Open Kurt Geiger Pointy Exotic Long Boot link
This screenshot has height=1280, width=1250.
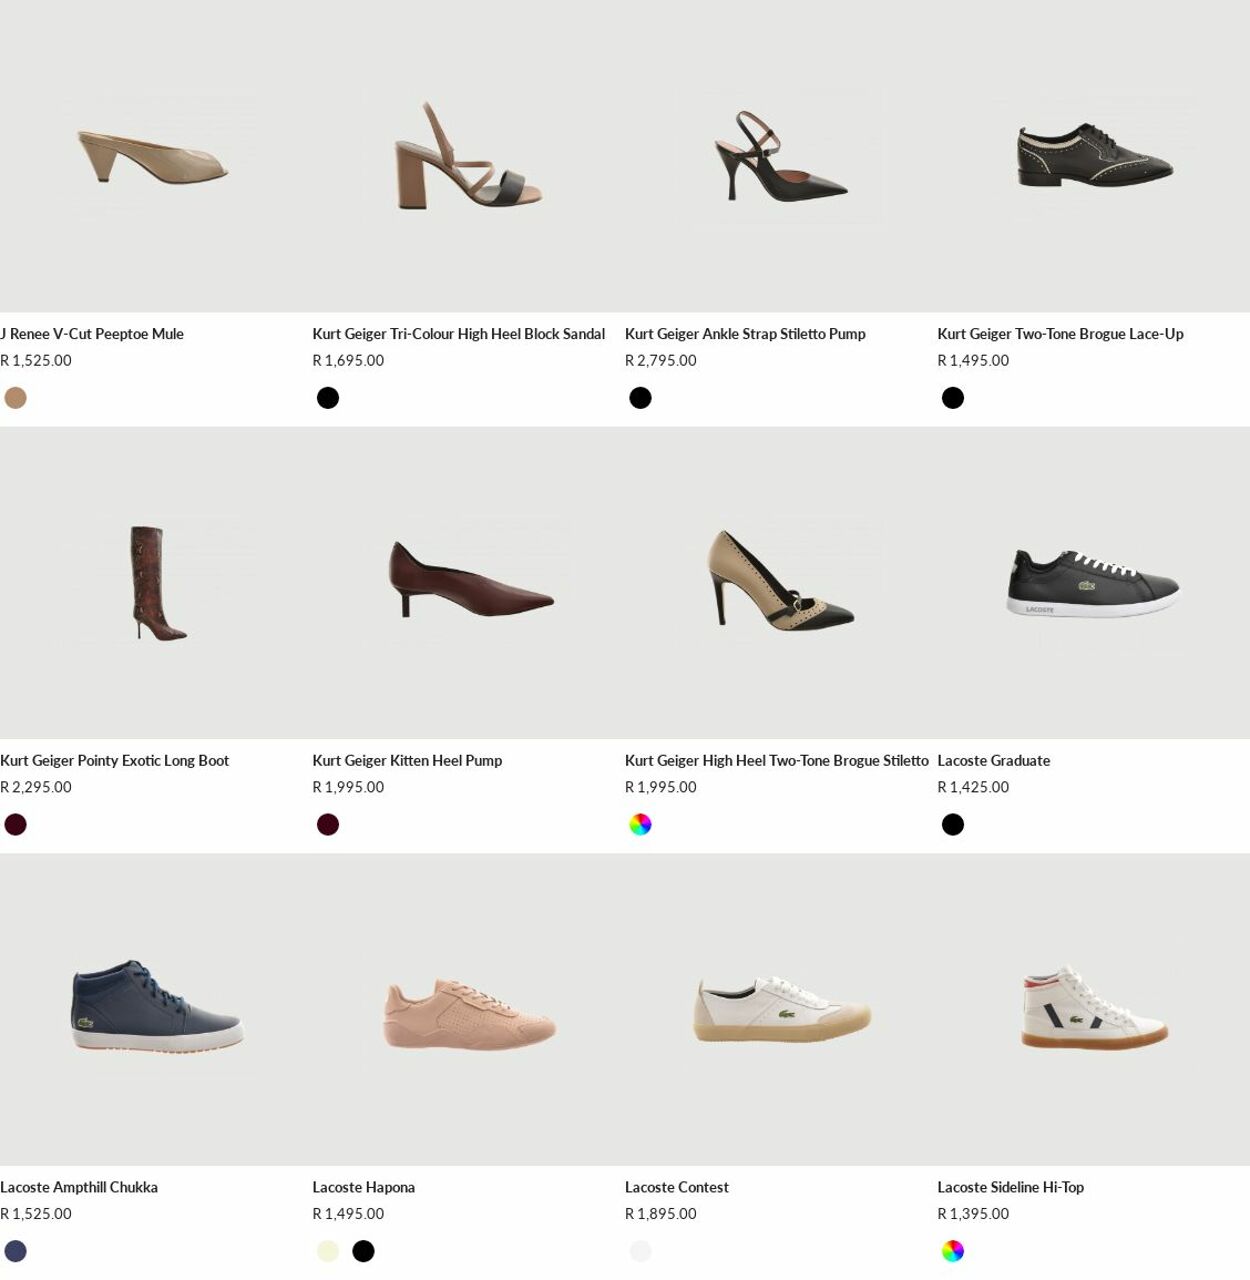click(115, 761)
